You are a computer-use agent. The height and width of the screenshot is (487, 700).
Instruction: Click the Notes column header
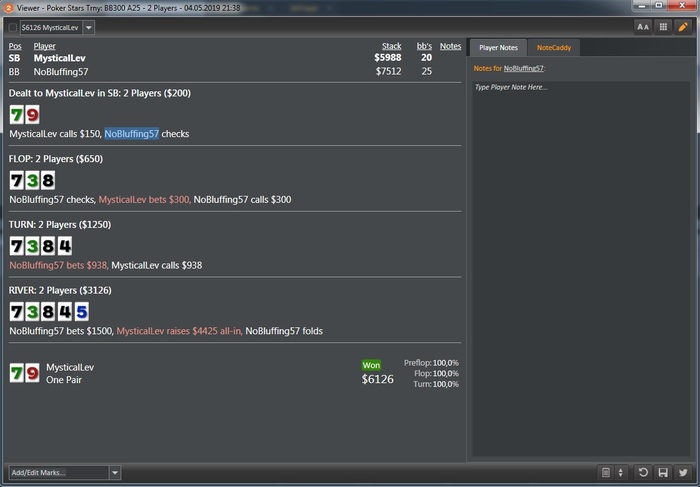tap(450, 46)
